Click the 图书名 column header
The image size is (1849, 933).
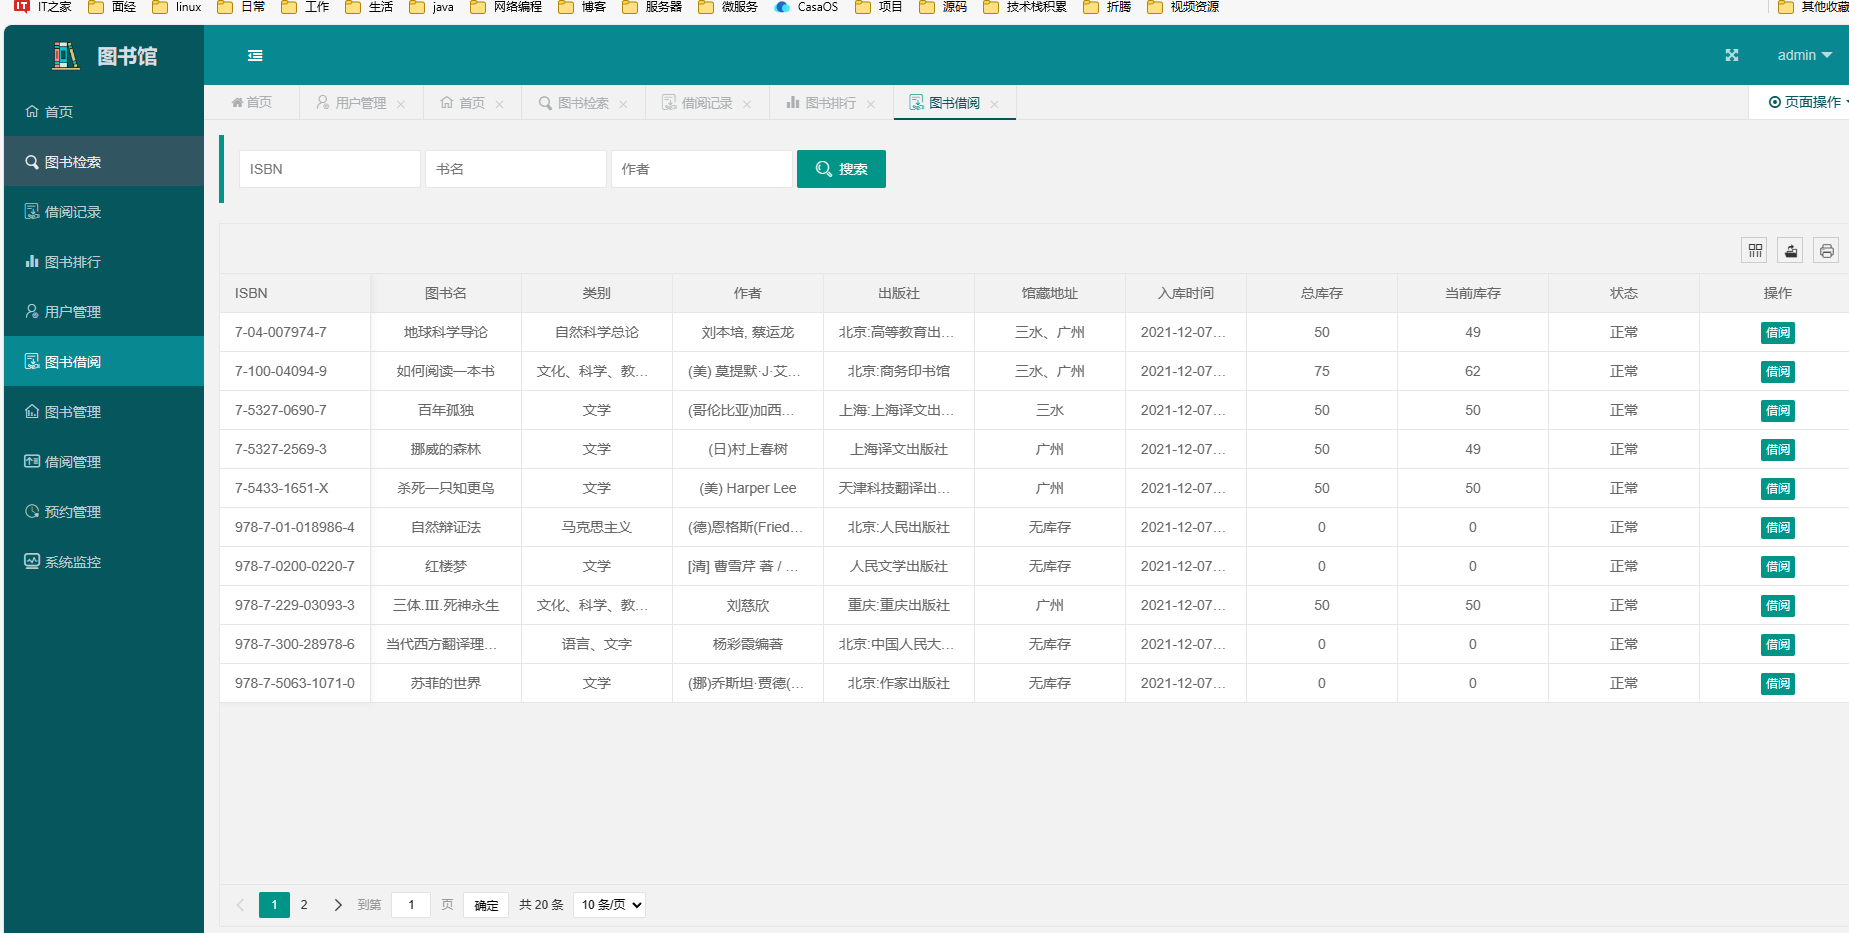coord(446,293)
